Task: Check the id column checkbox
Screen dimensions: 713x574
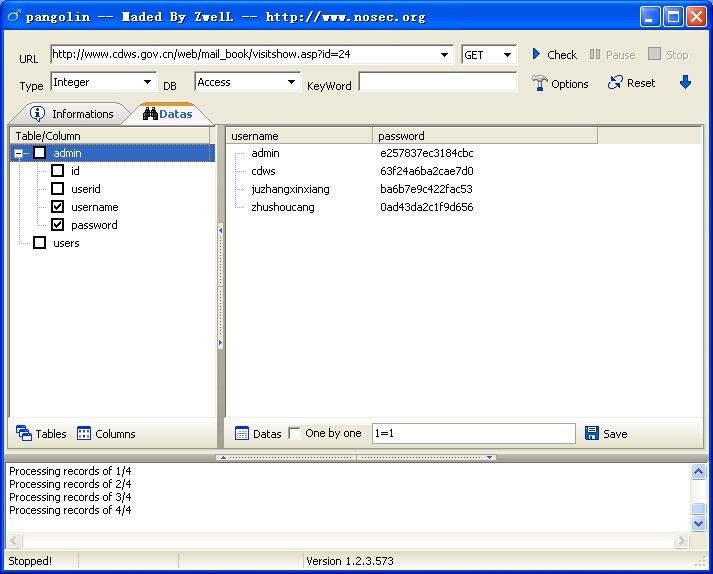Action: pyautogui.click(x=57, y=171)
